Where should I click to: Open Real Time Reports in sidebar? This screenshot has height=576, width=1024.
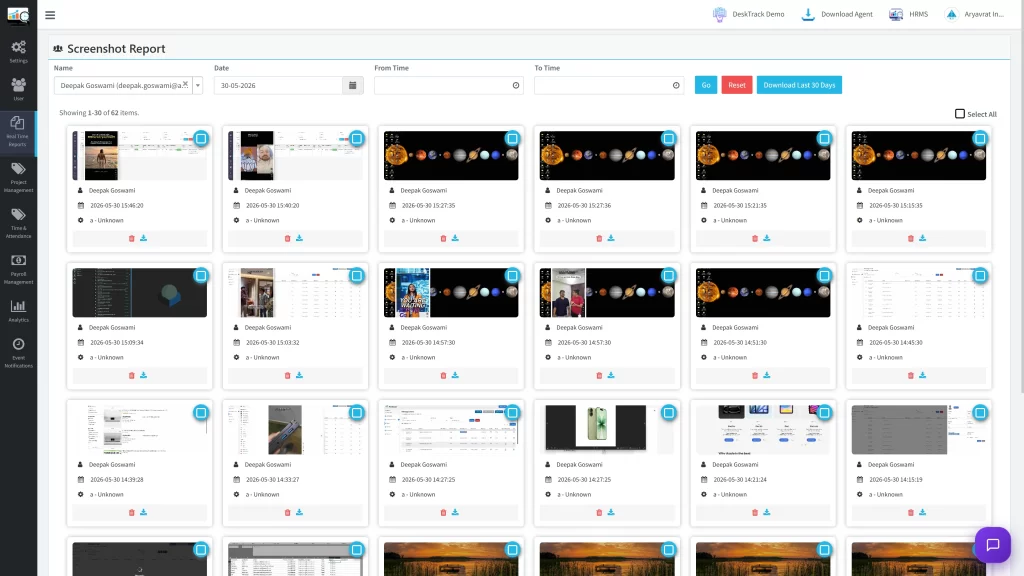click(x=18, y=132)
